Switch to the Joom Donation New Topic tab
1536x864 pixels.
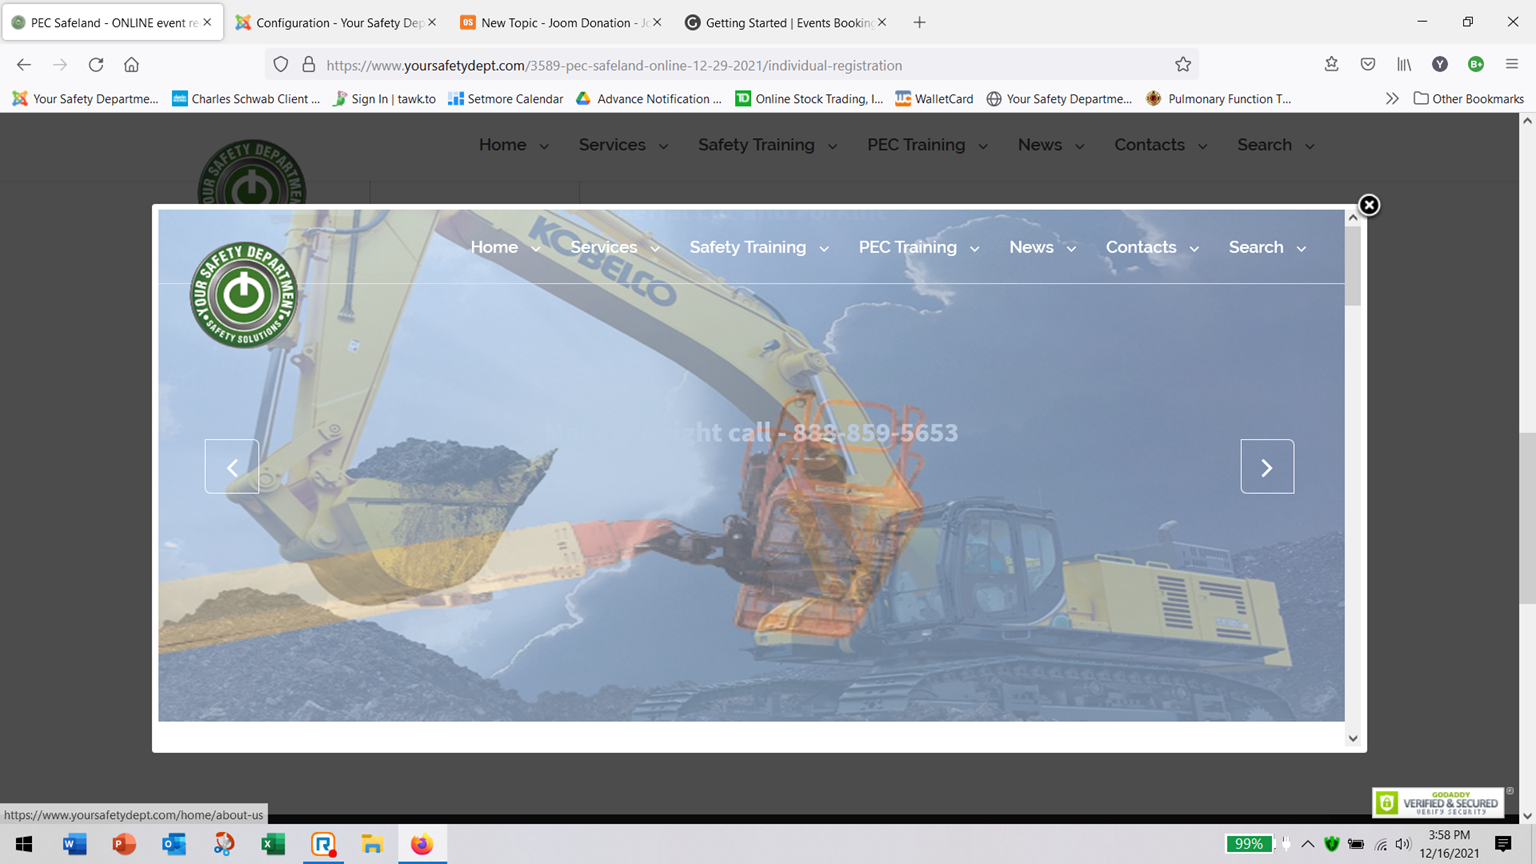tap(555, 22)
